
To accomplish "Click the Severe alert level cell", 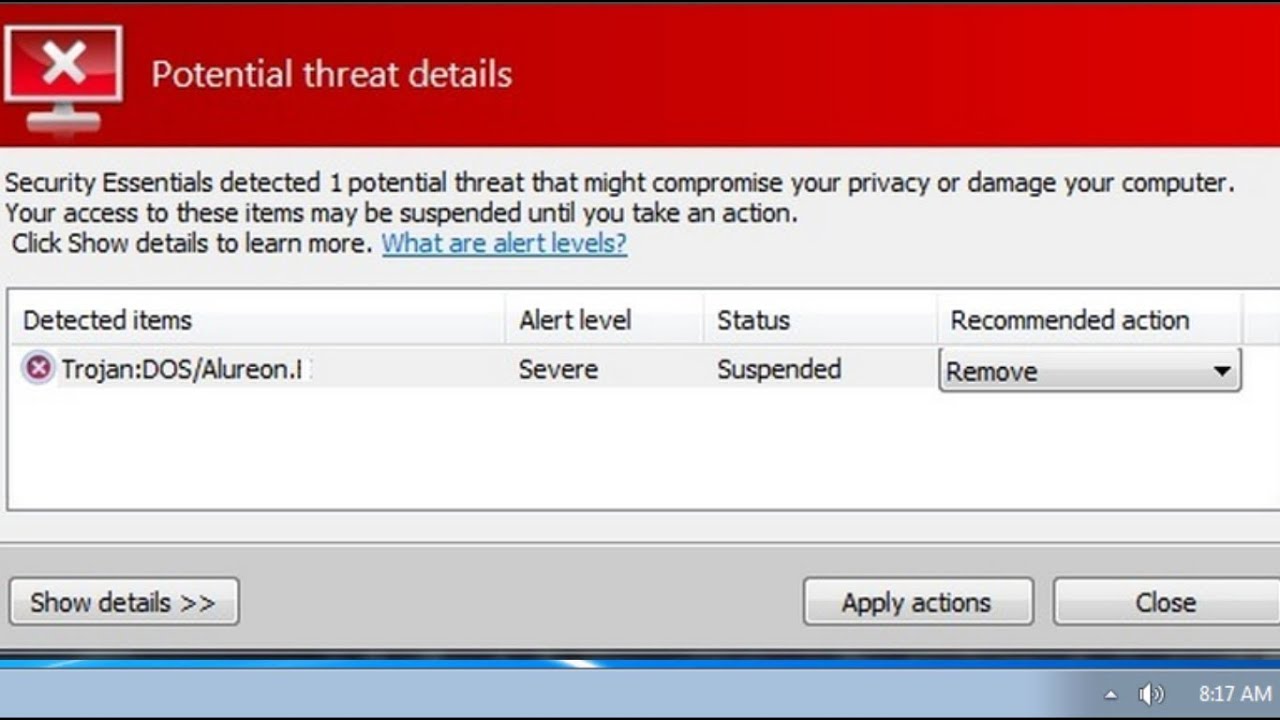I will point(558,369).
